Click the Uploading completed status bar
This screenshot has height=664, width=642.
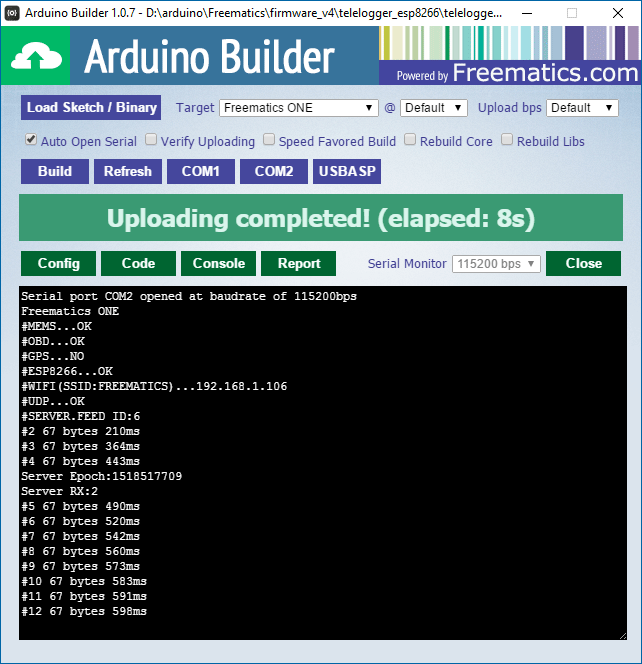point(321,218)
